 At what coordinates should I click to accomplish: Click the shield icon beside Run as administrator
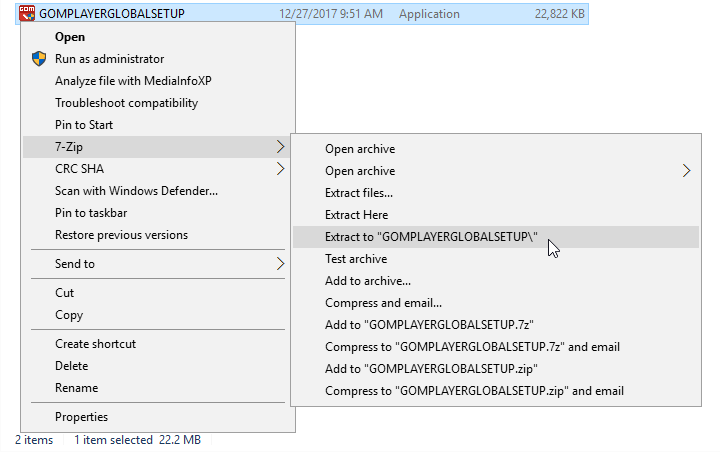click(x=39, y=59)
